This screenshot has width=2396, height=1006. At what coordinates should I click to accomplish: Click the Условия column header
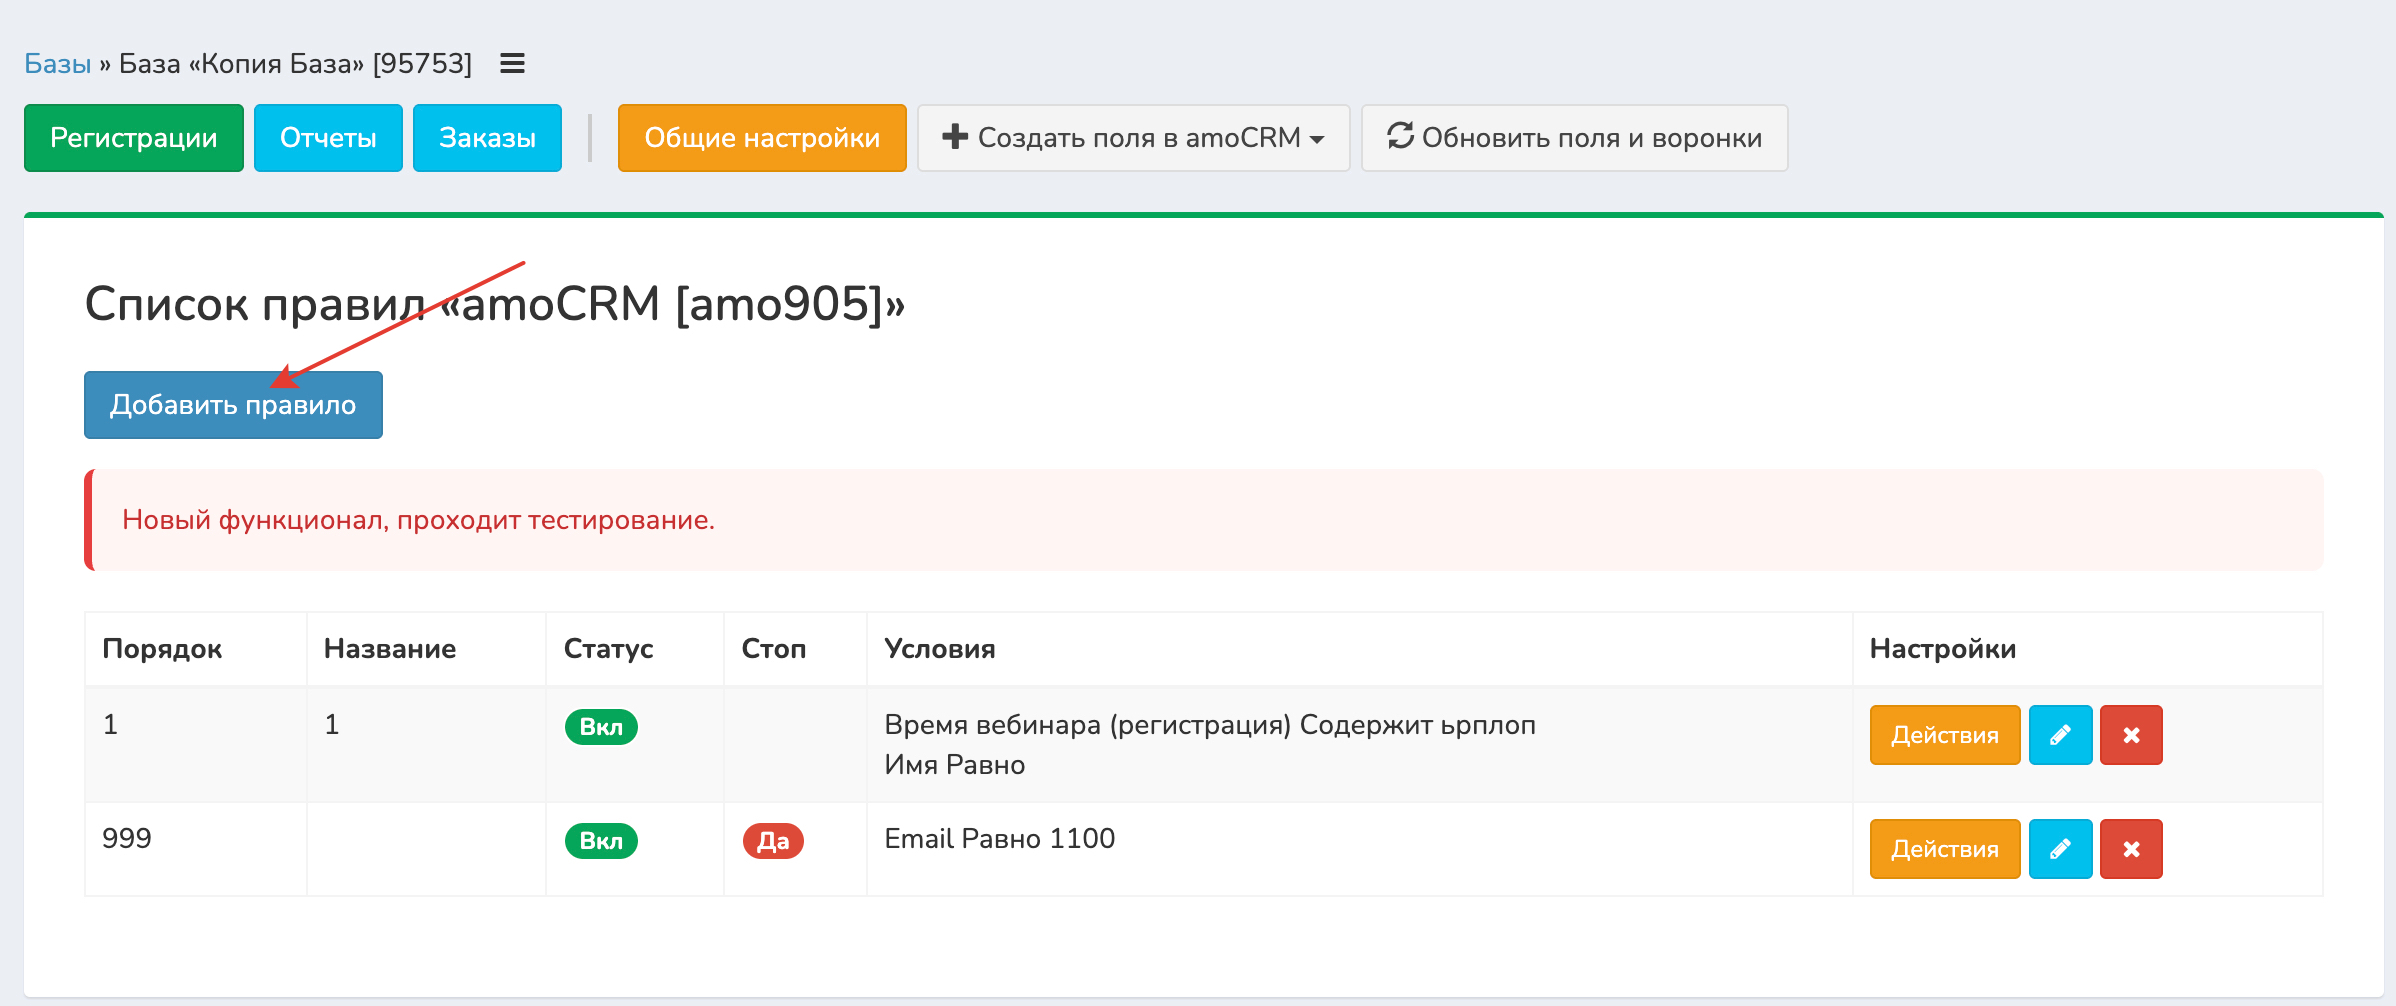[x=939, y=649]
